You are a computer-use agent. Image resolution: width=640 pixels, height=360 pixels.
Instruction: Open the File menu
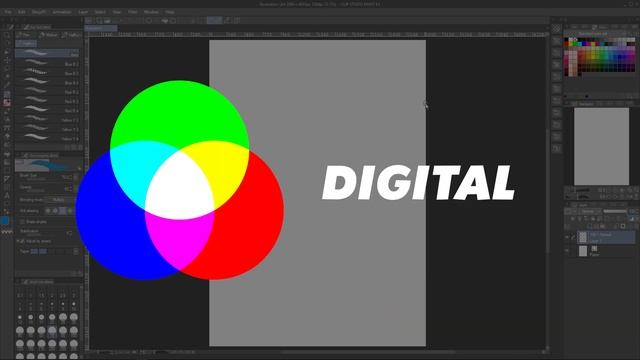(8, 12)
